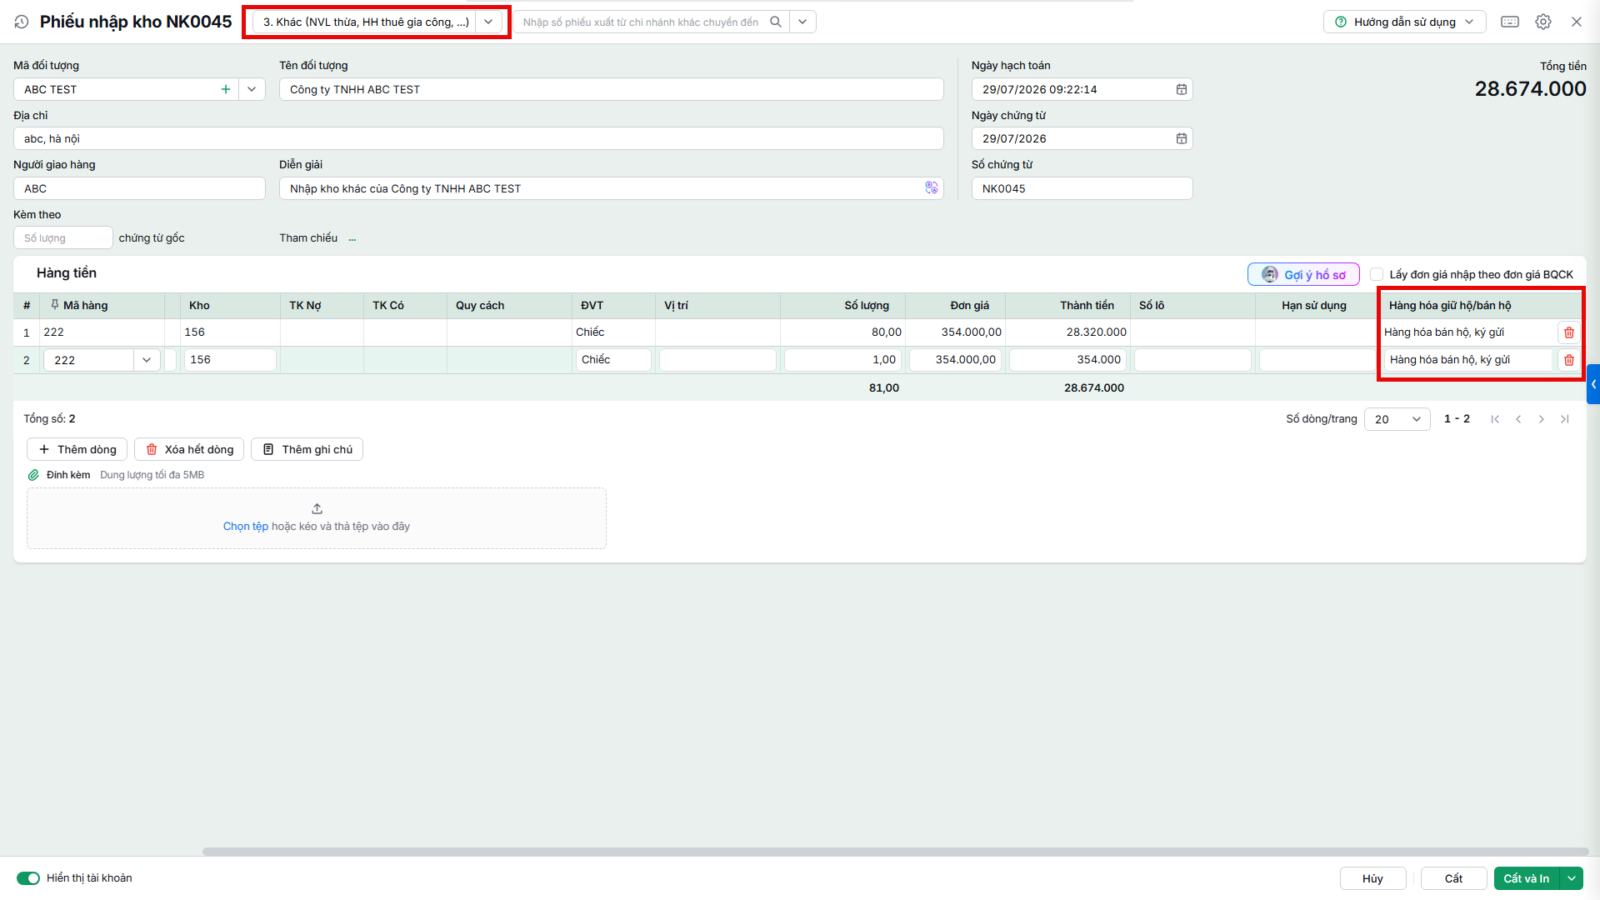Click AI suggestion icon in Diễn giải
This screenshot has height=900, width=1600.
pyautogui.click(x=931, y=188)
